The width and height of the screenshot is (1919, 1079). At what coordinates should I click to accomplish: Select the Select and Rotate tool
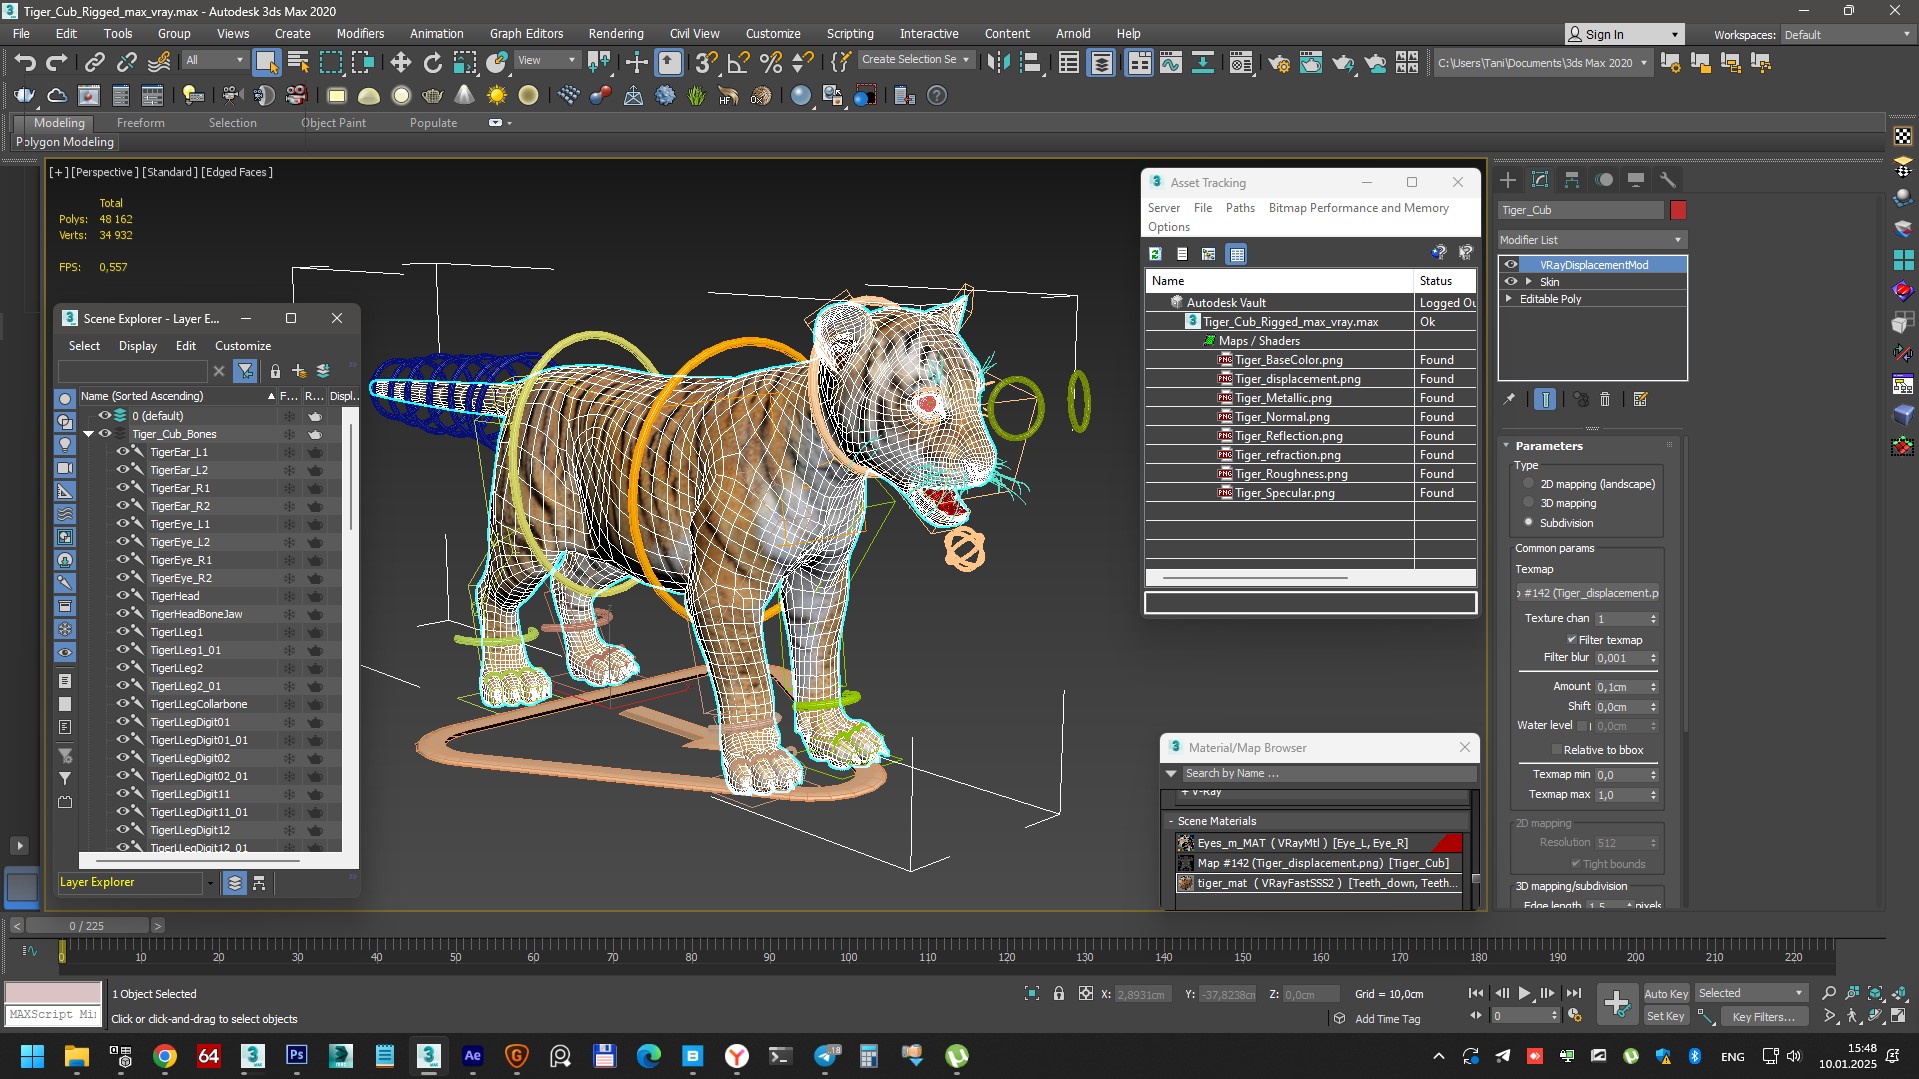tap(432, 62)
